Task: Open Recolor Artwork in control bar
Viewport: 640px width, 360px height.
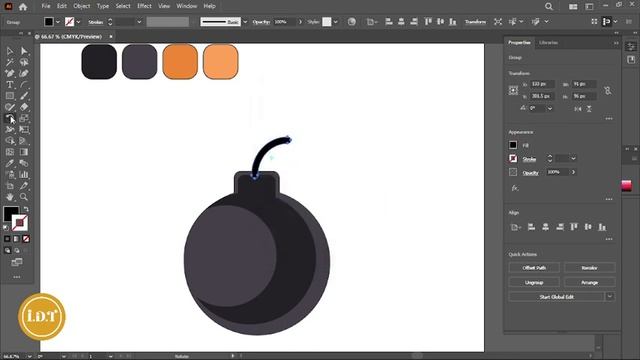Action: 351,22
